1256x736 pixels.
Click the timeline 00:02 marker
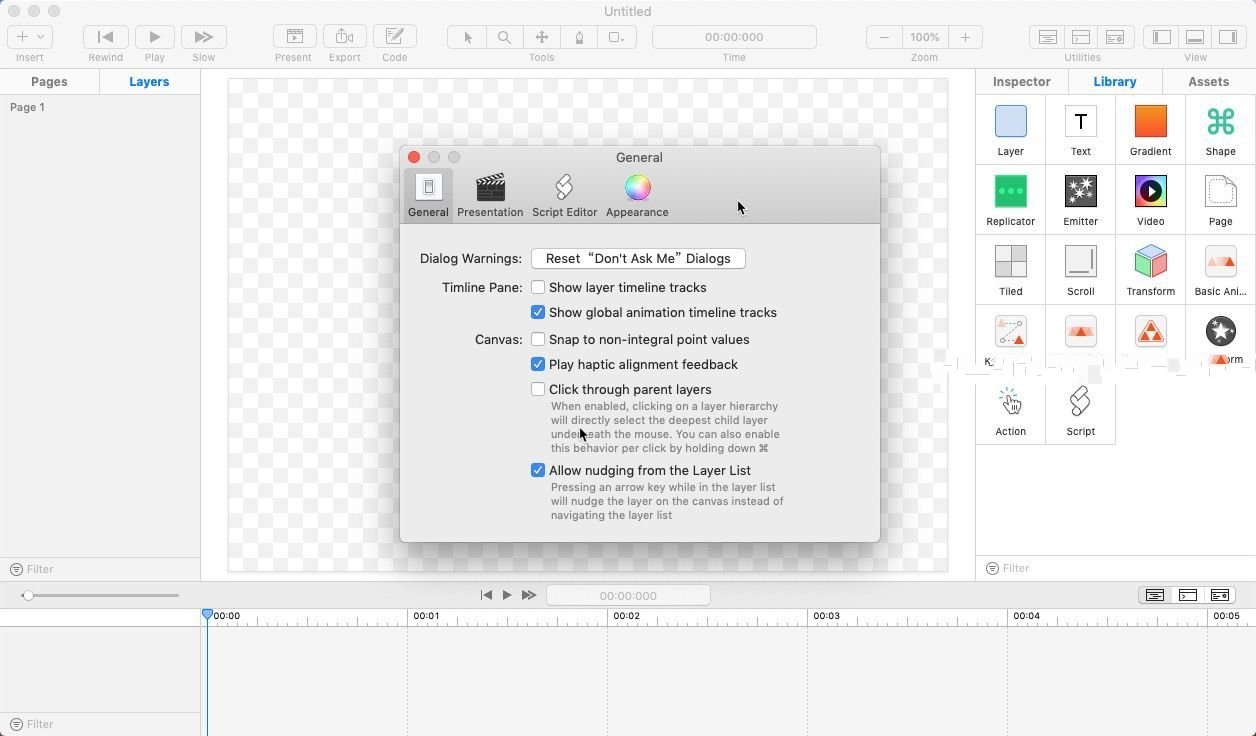626,616
